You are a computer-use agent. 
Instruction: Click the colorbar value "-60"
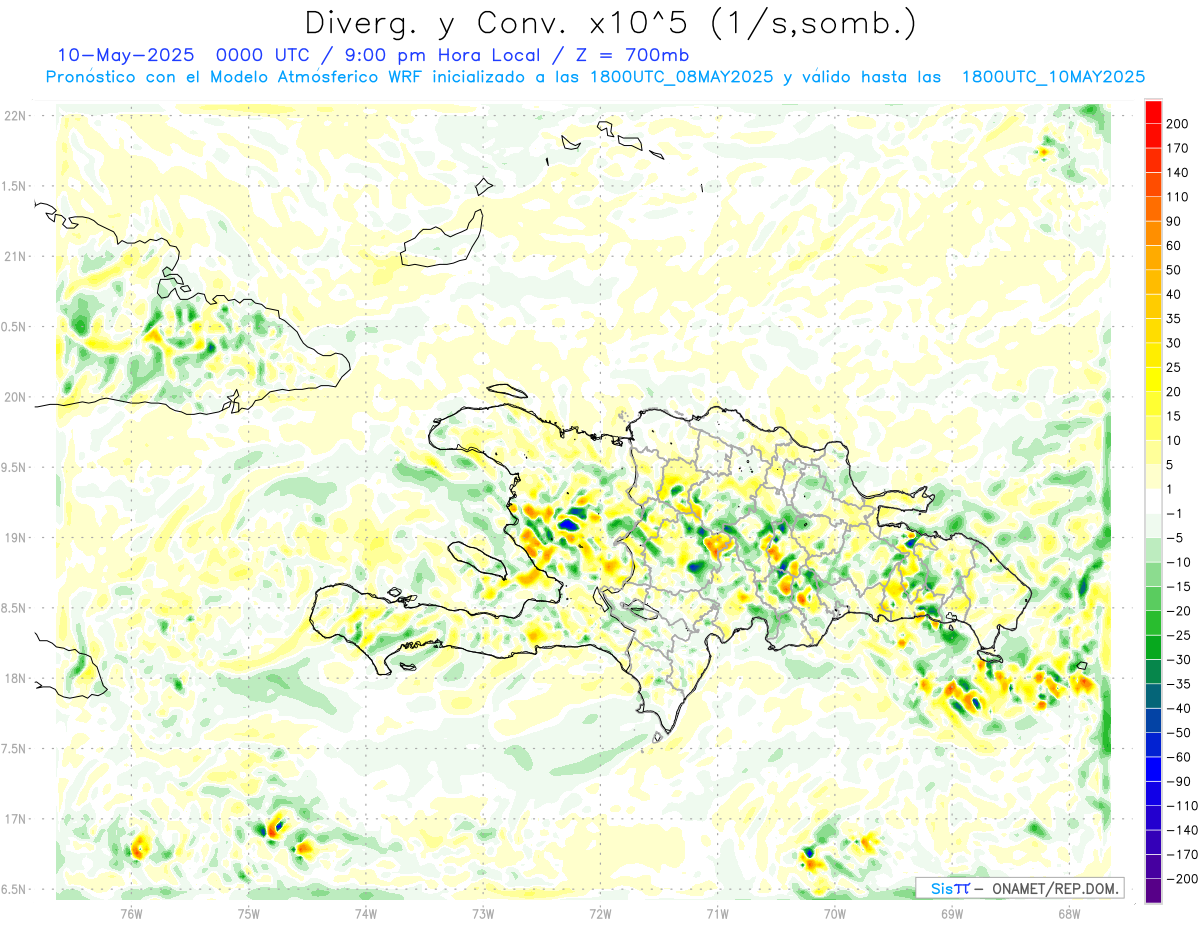pos(1179,758)
